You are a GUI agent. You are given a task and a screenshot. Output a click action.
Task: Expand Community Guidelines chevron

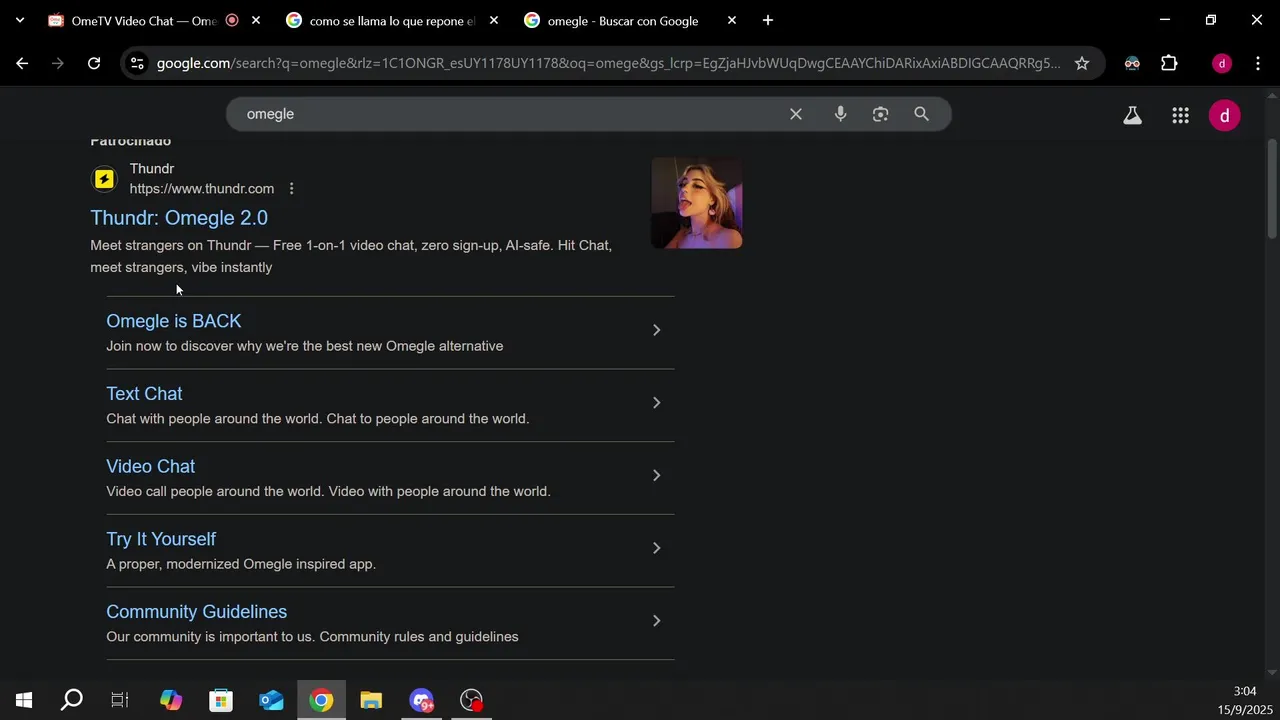pos(656,621)
